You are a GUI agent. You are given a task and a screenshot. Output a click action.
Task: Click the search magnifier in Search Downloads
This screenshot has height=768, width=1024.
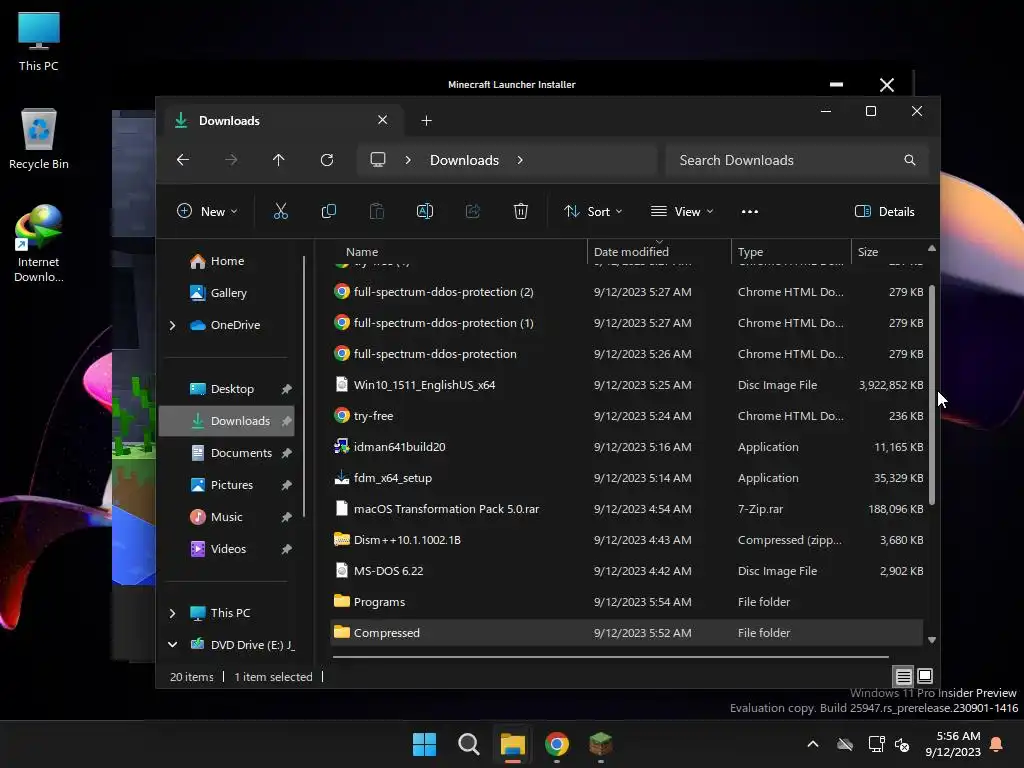pos(910,160)
